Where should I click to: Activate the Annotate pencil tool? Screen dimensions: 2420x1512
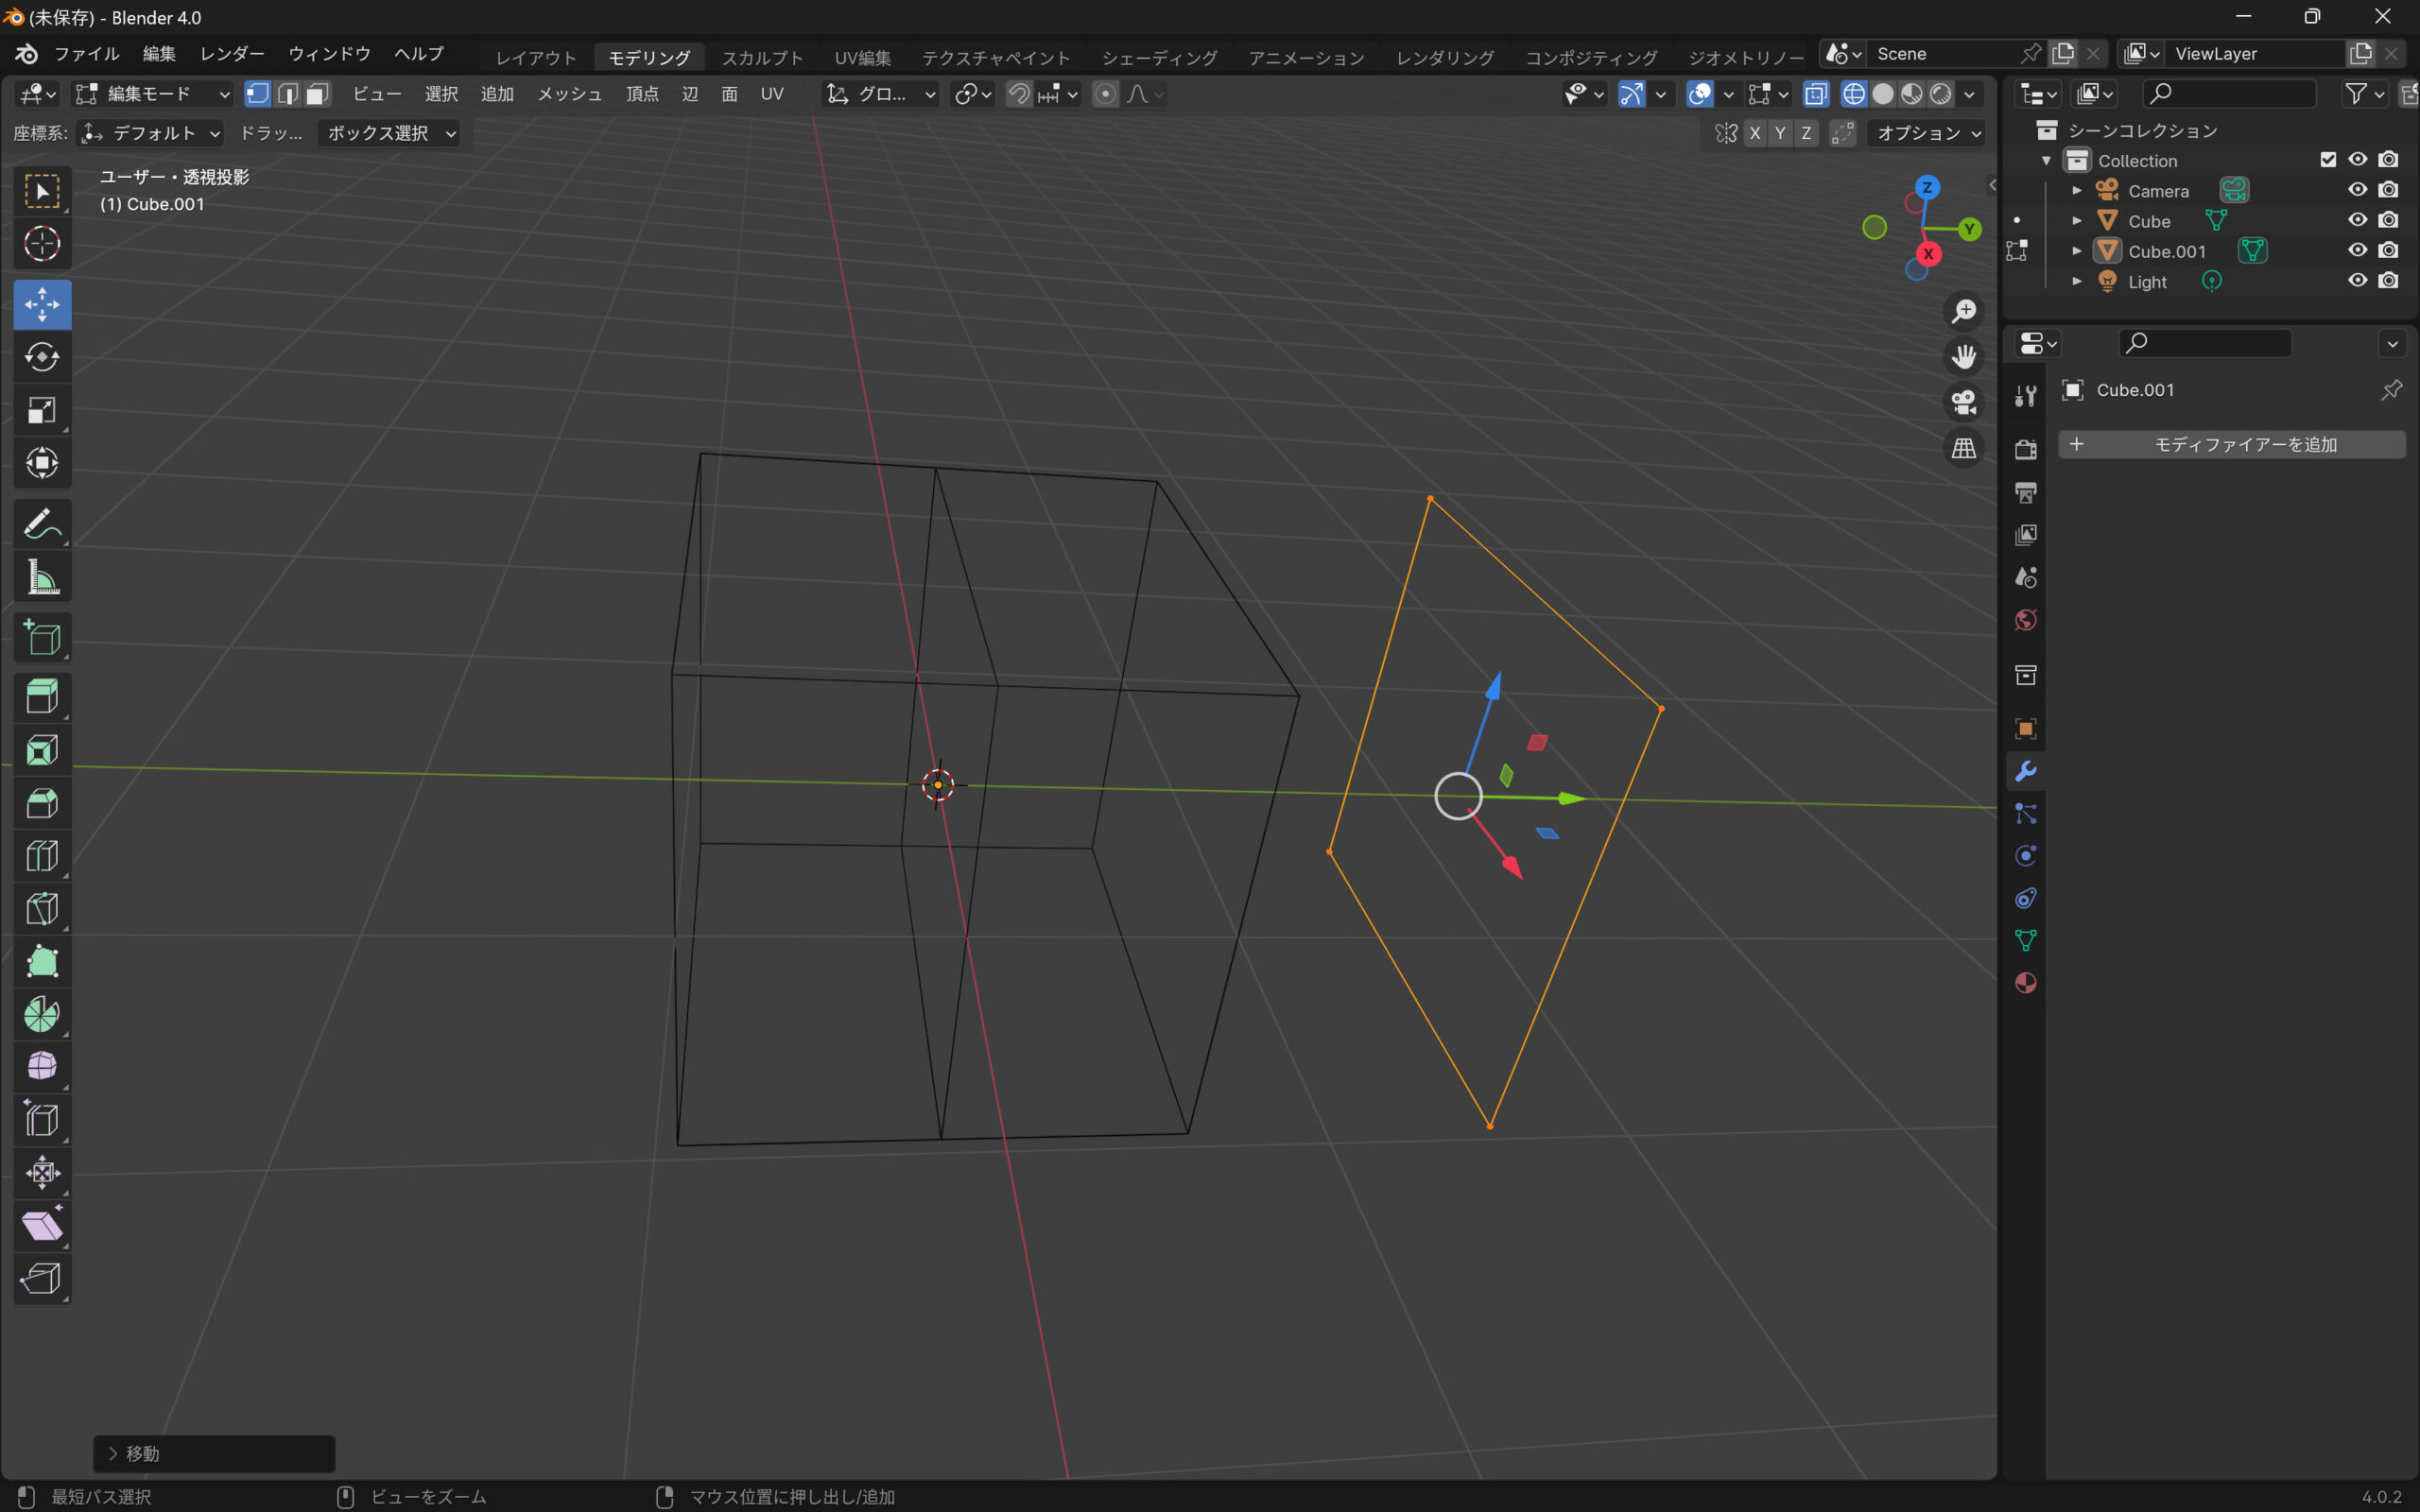(42, 524)
